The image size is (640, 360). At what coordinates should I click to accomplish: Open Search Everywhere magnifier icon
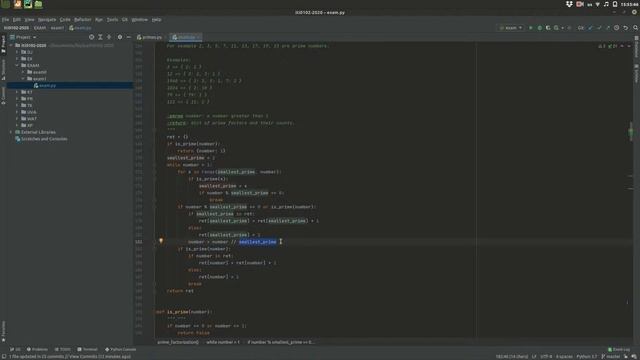pos(636,28)
